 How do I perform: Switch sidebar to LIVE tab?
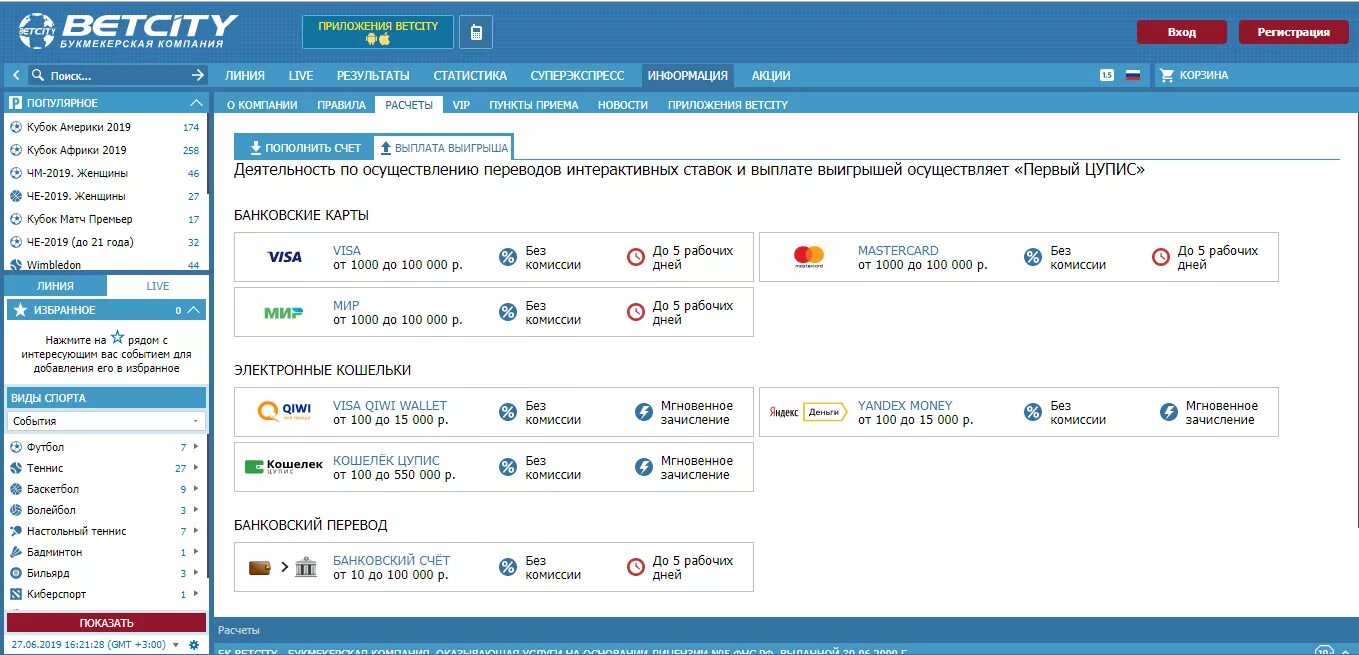point(158,286)
